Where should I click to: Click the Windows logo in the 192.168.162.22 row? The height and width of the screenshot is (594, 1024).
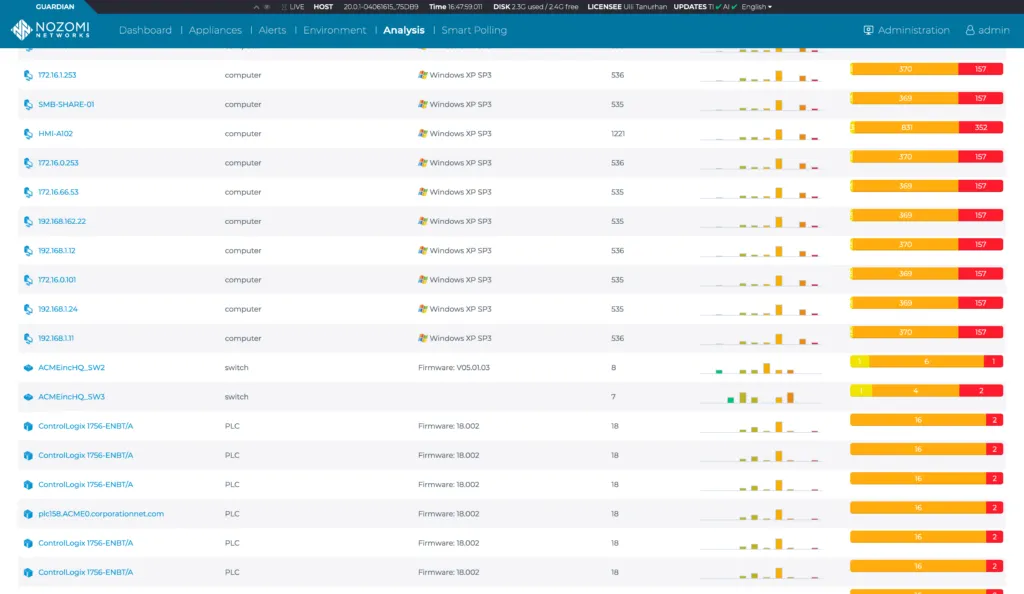(x=423, y=221)
